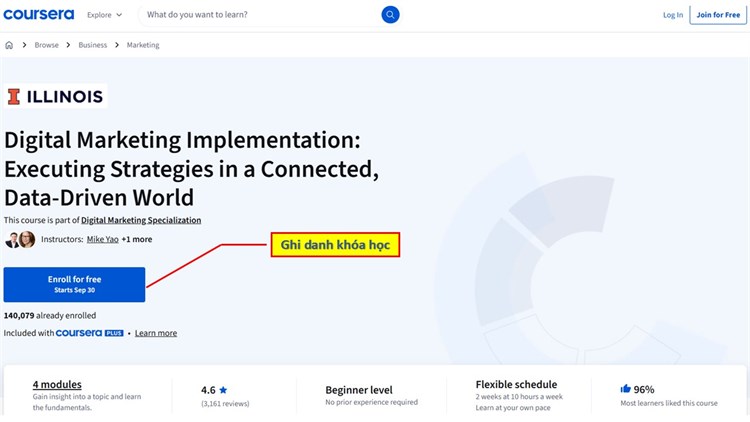Expand the Explore dropdown menu
750x422 pixels.
click(x=104, y=15)
